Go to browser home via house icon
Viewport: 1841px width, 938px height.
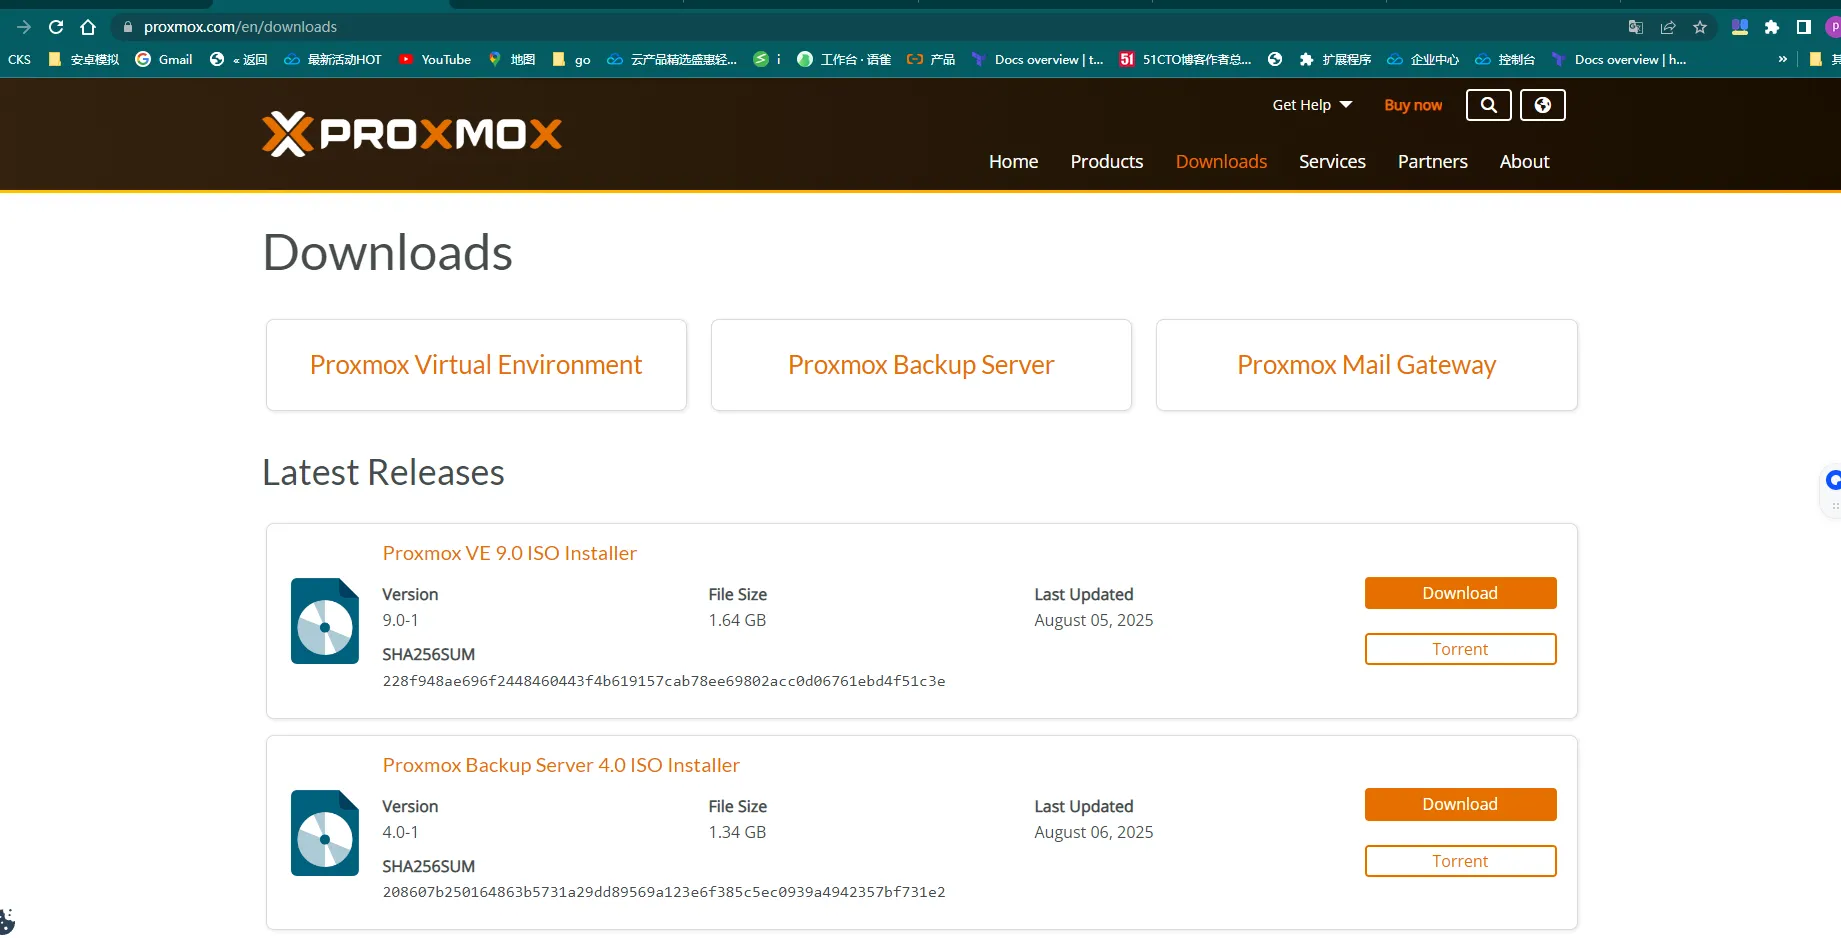coord(88,27)
